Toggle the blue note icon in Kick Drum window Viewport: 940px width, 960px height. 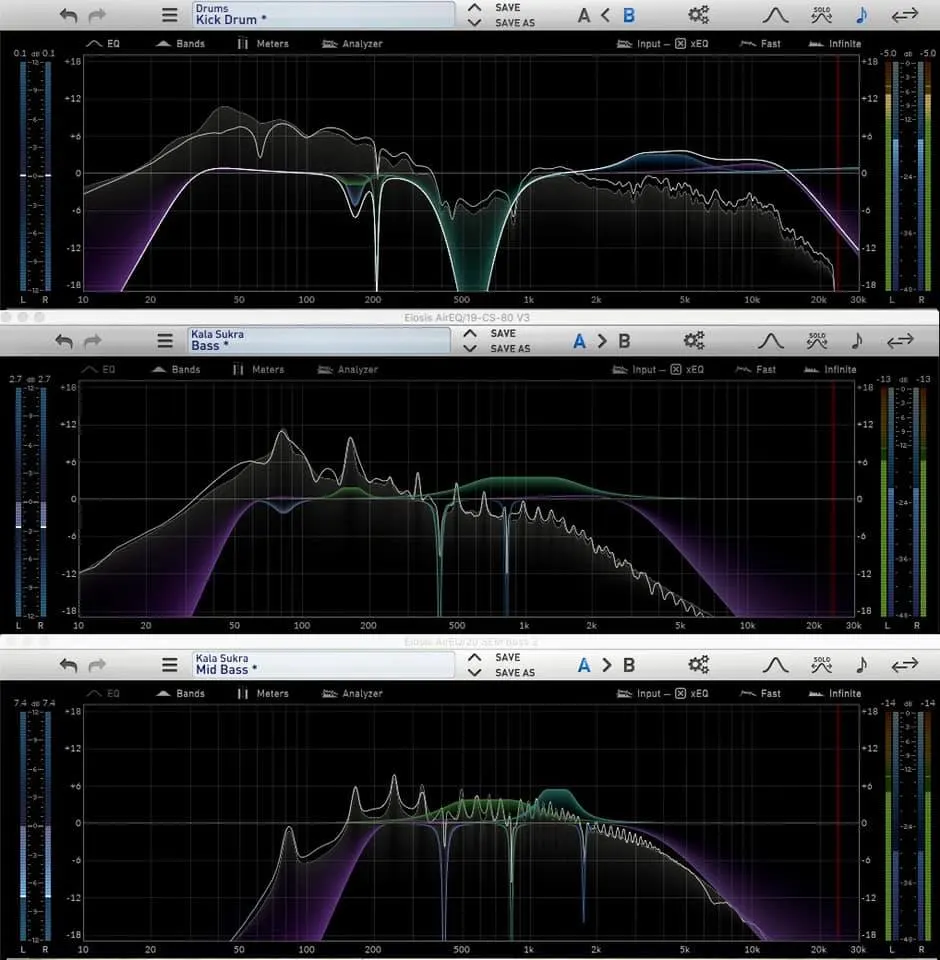pos(862,15)
